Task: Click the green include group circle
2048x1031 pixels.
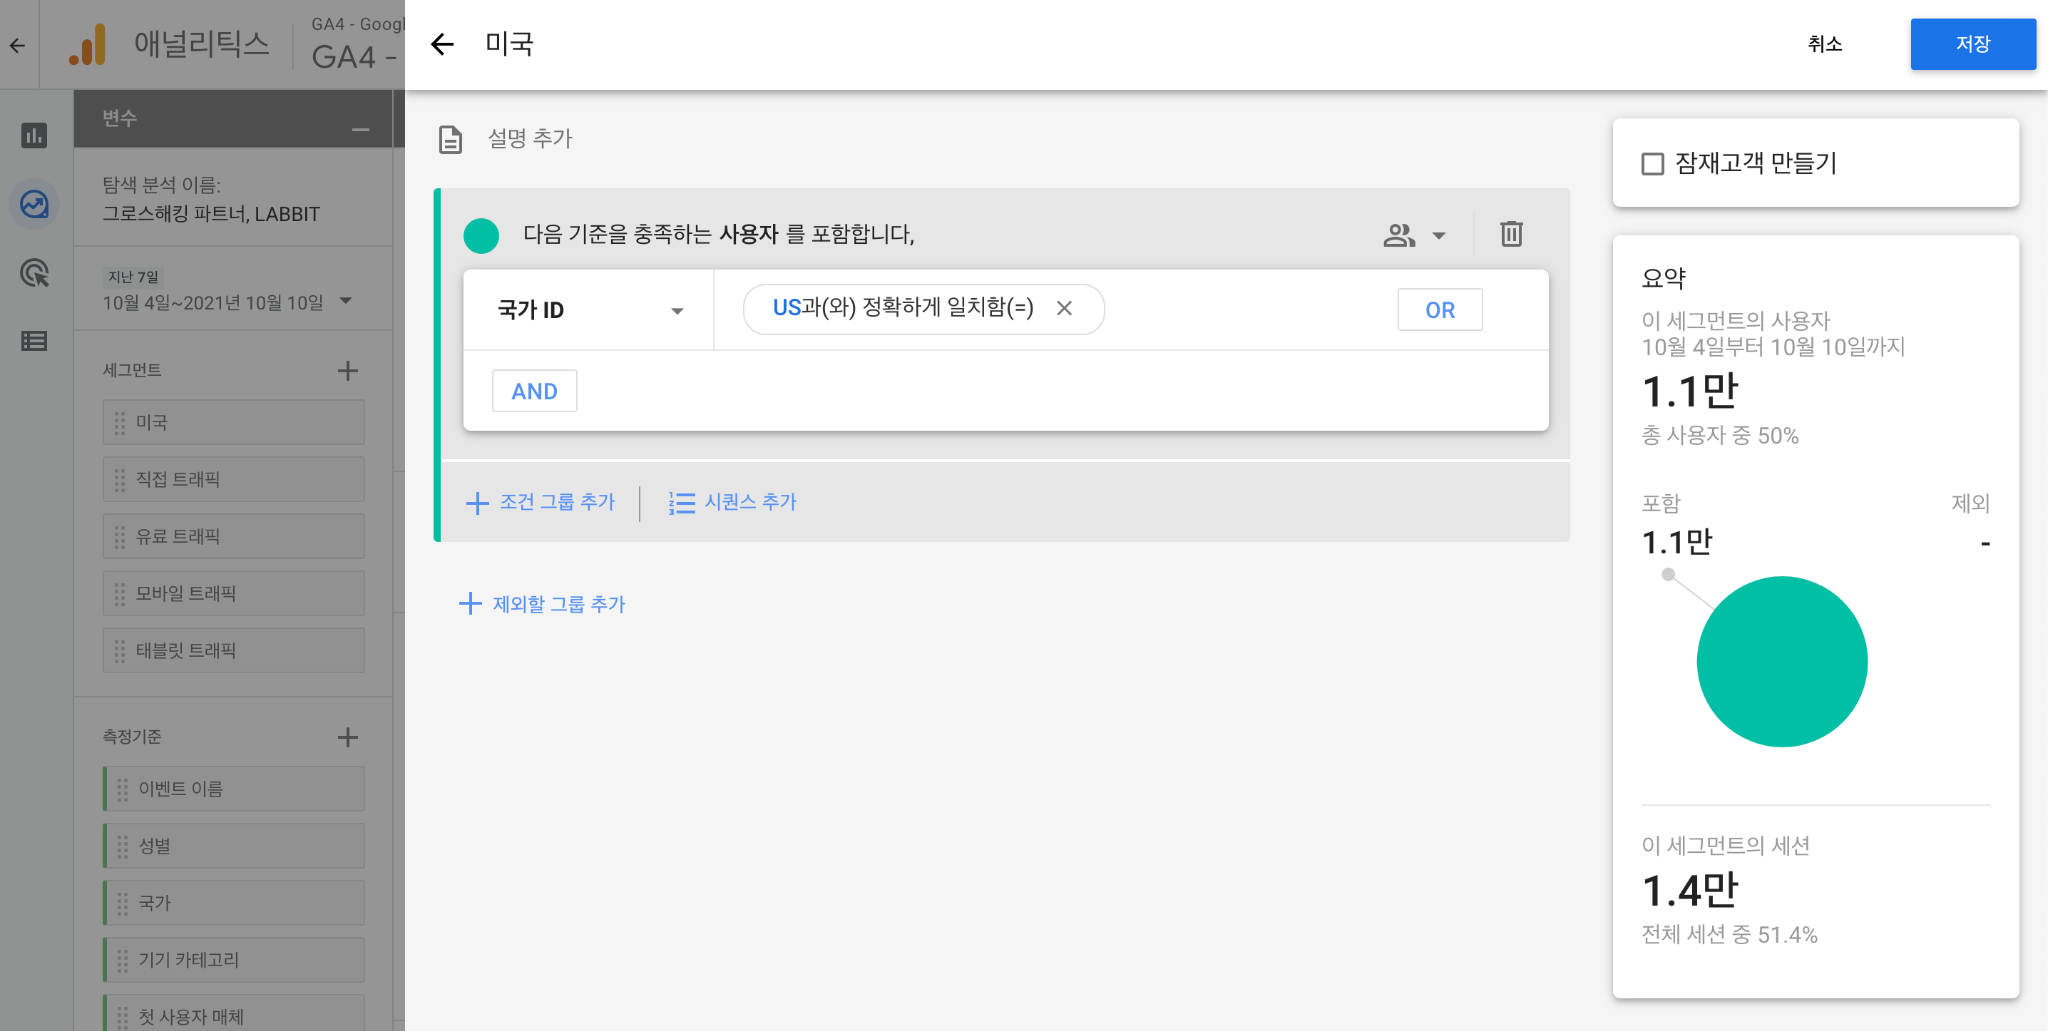Action: (481, 235)
